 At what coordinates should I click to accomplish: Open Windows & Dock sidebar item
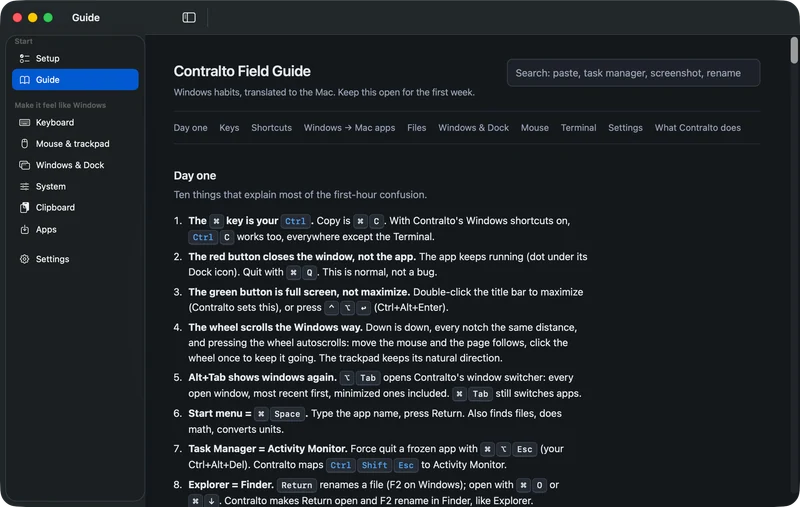click(75, 165)
